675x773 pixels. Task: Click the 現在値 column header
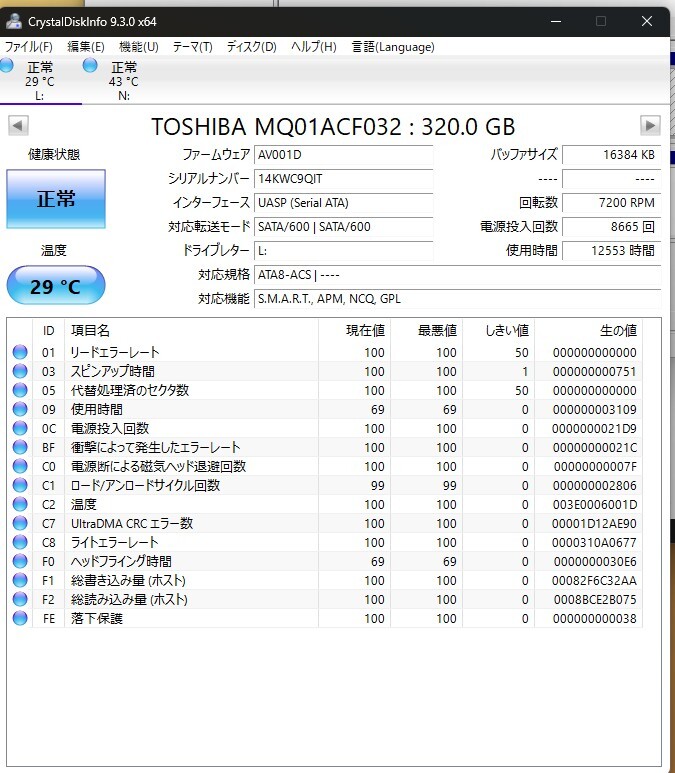click(x=355, y=330)
